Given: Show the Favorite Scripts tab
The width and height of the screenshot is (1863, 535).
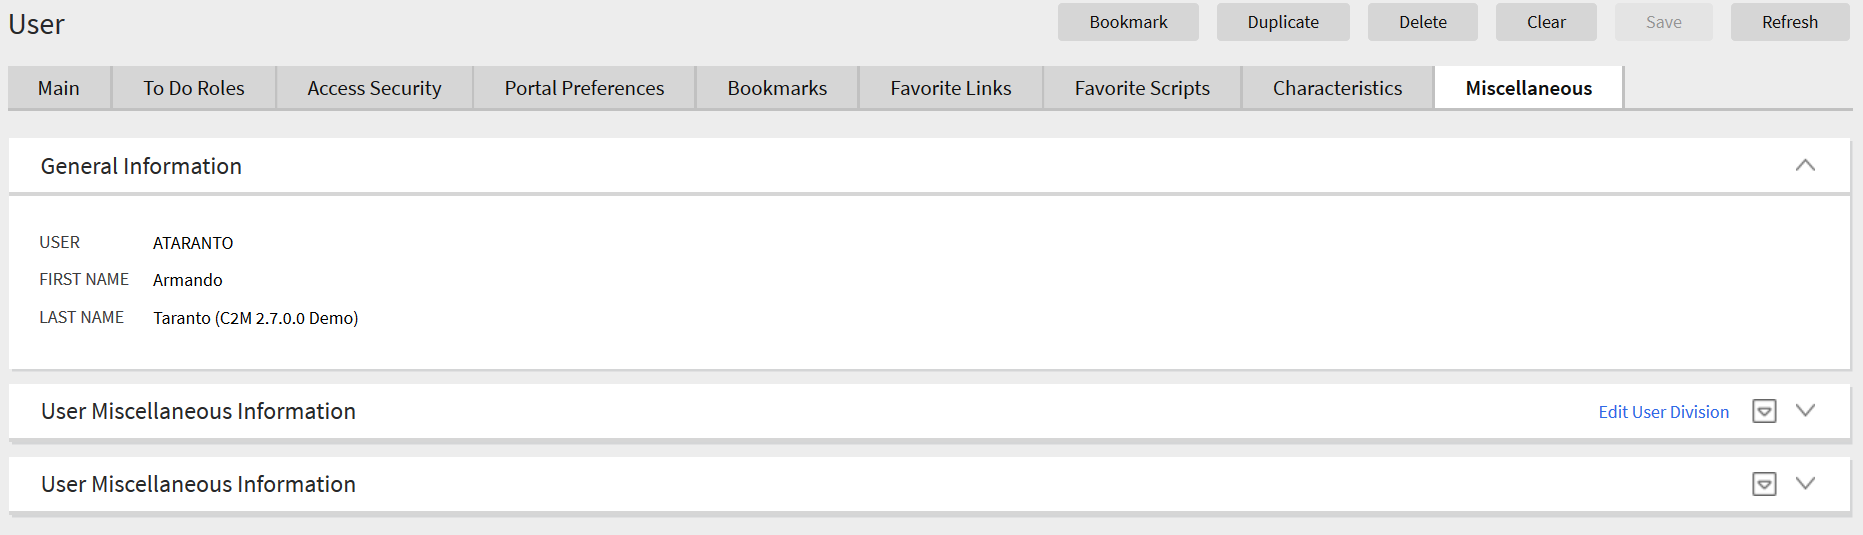Looking at the screenshot, I should pyautogui.click(x=1142, y=88).
